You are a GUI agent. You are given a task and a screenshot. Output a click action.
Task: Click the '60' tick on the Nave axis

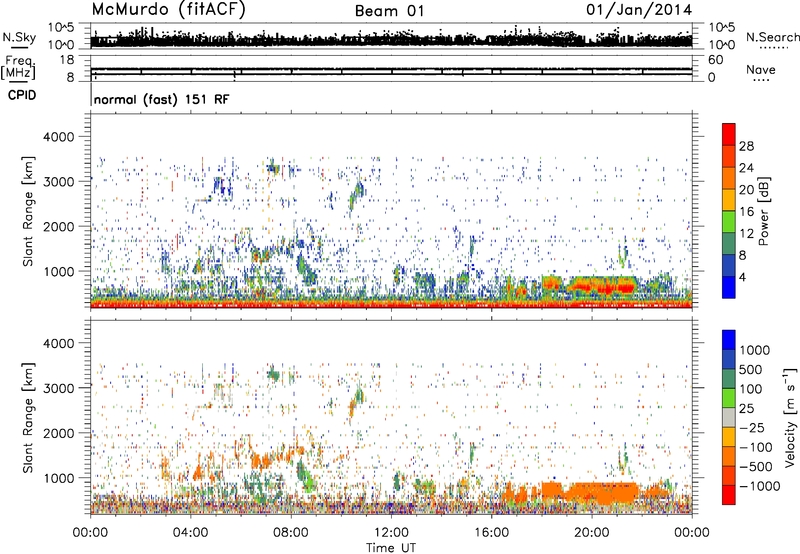point(715,60)
